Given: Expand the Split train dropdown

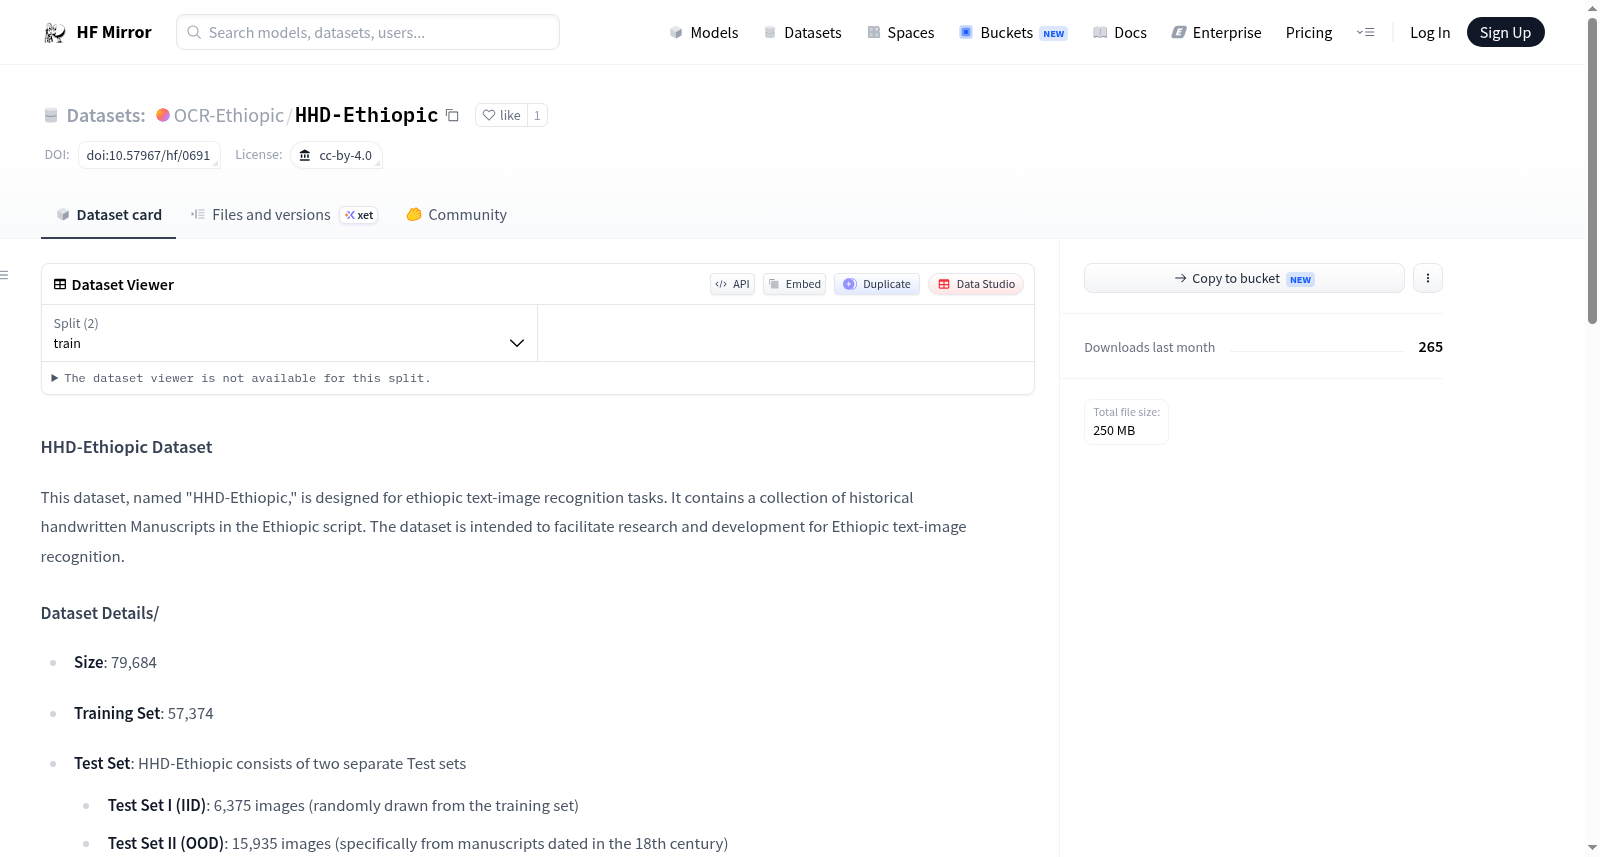Looking at the screenshot, I should [289, 333].
